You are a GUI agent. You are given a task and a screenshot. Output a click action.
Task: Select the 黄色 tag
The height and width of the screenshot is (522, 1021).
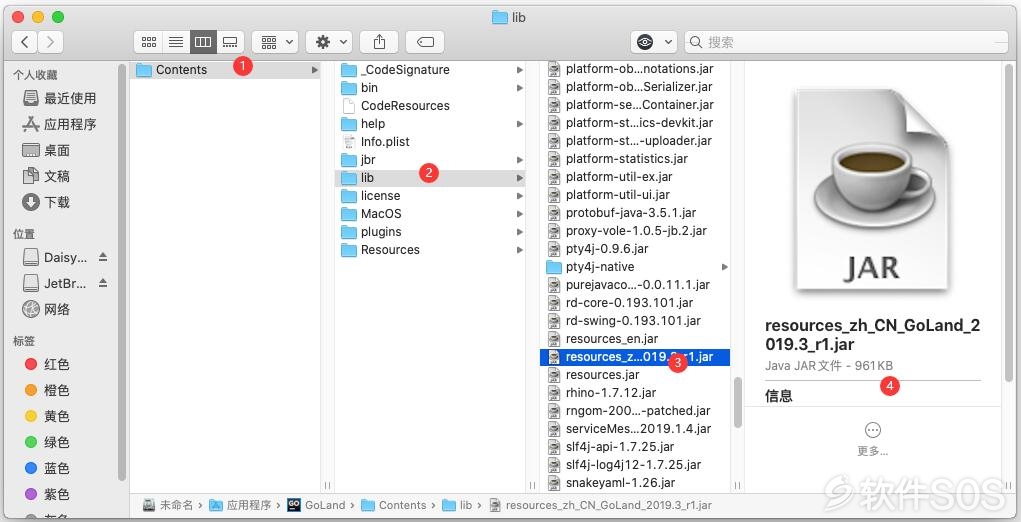[x=47, y=417]
